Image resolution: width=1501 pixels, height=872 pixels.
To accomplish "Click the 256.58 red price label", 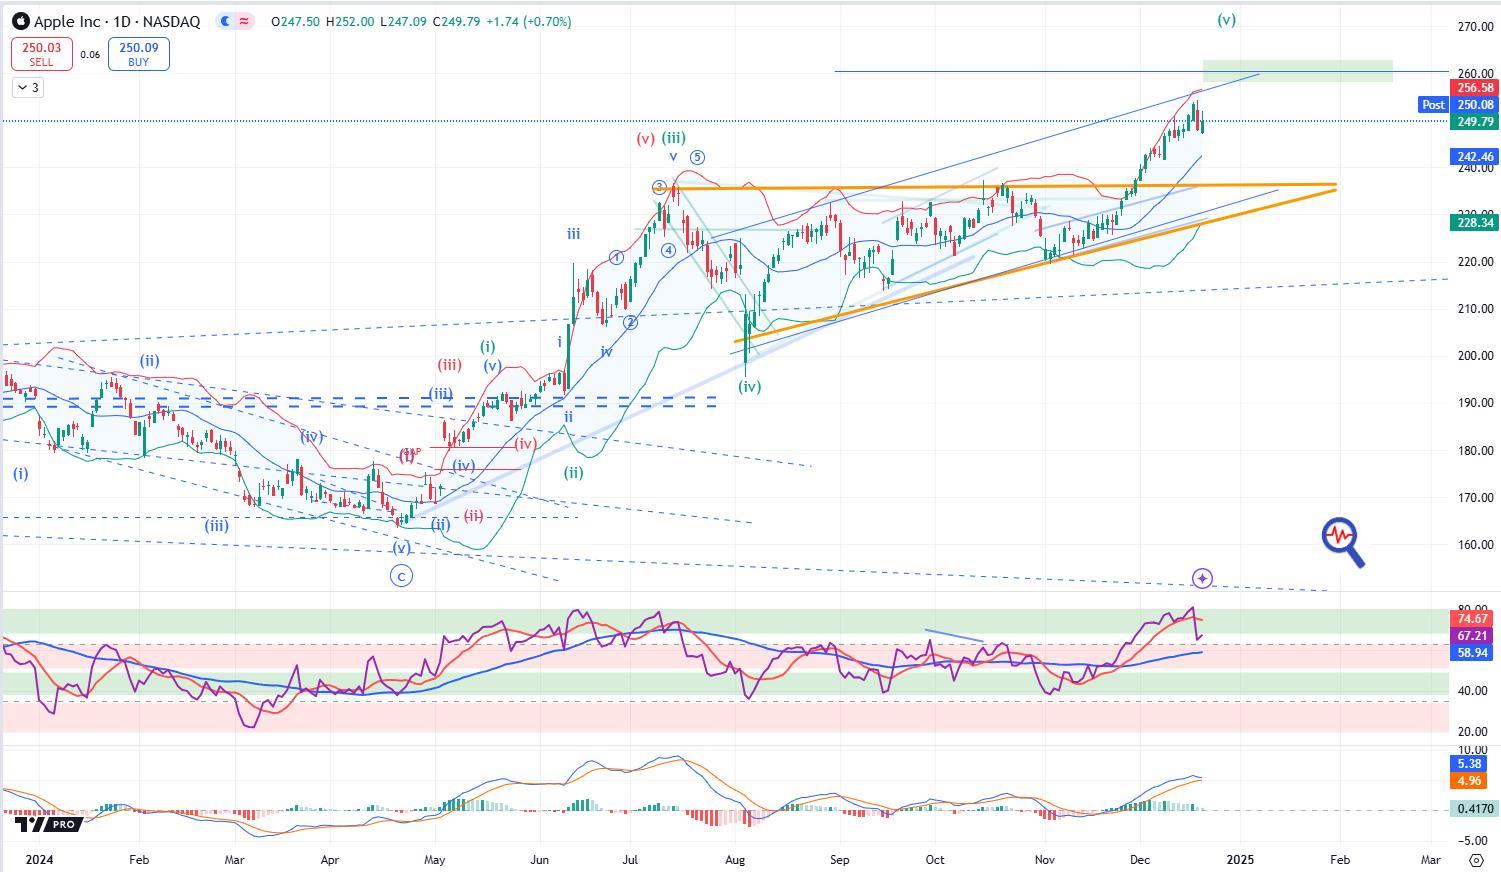I will pos(1475,88).
